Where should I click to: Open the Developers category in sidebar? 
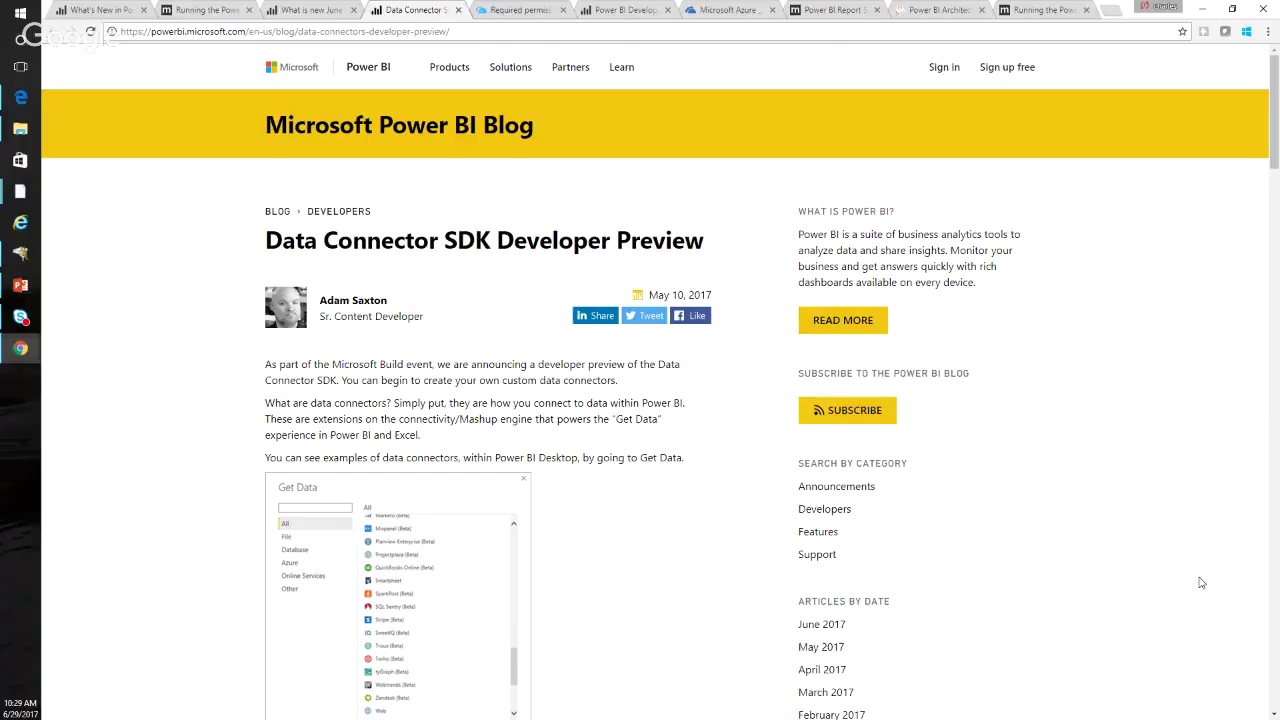coord(824,509)
